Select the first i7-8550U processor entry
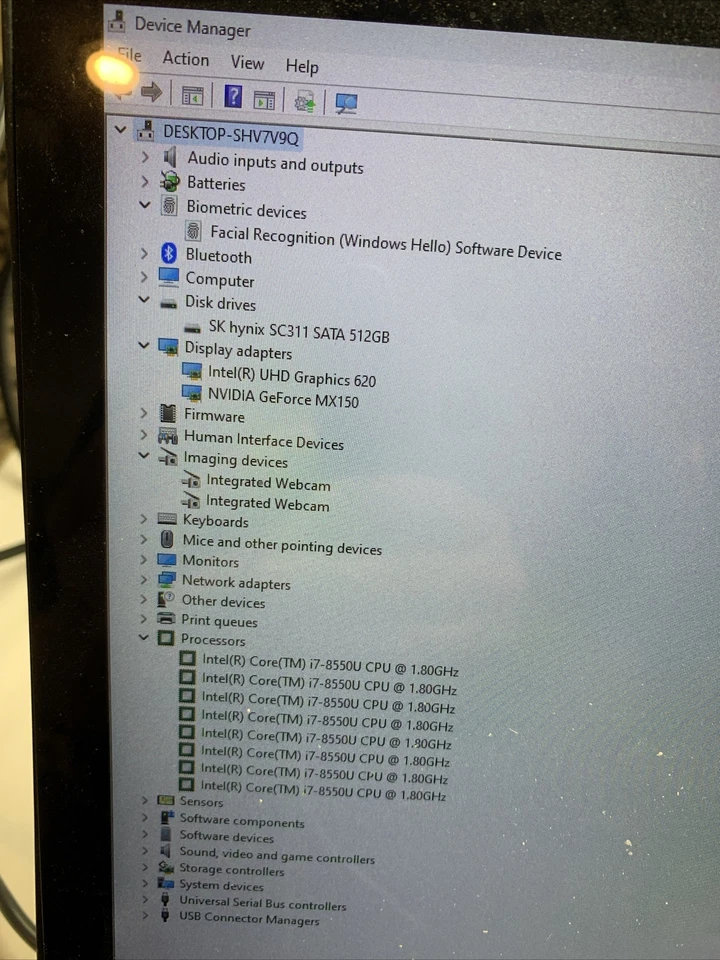The image size is (720, 960). pos(330,665)
